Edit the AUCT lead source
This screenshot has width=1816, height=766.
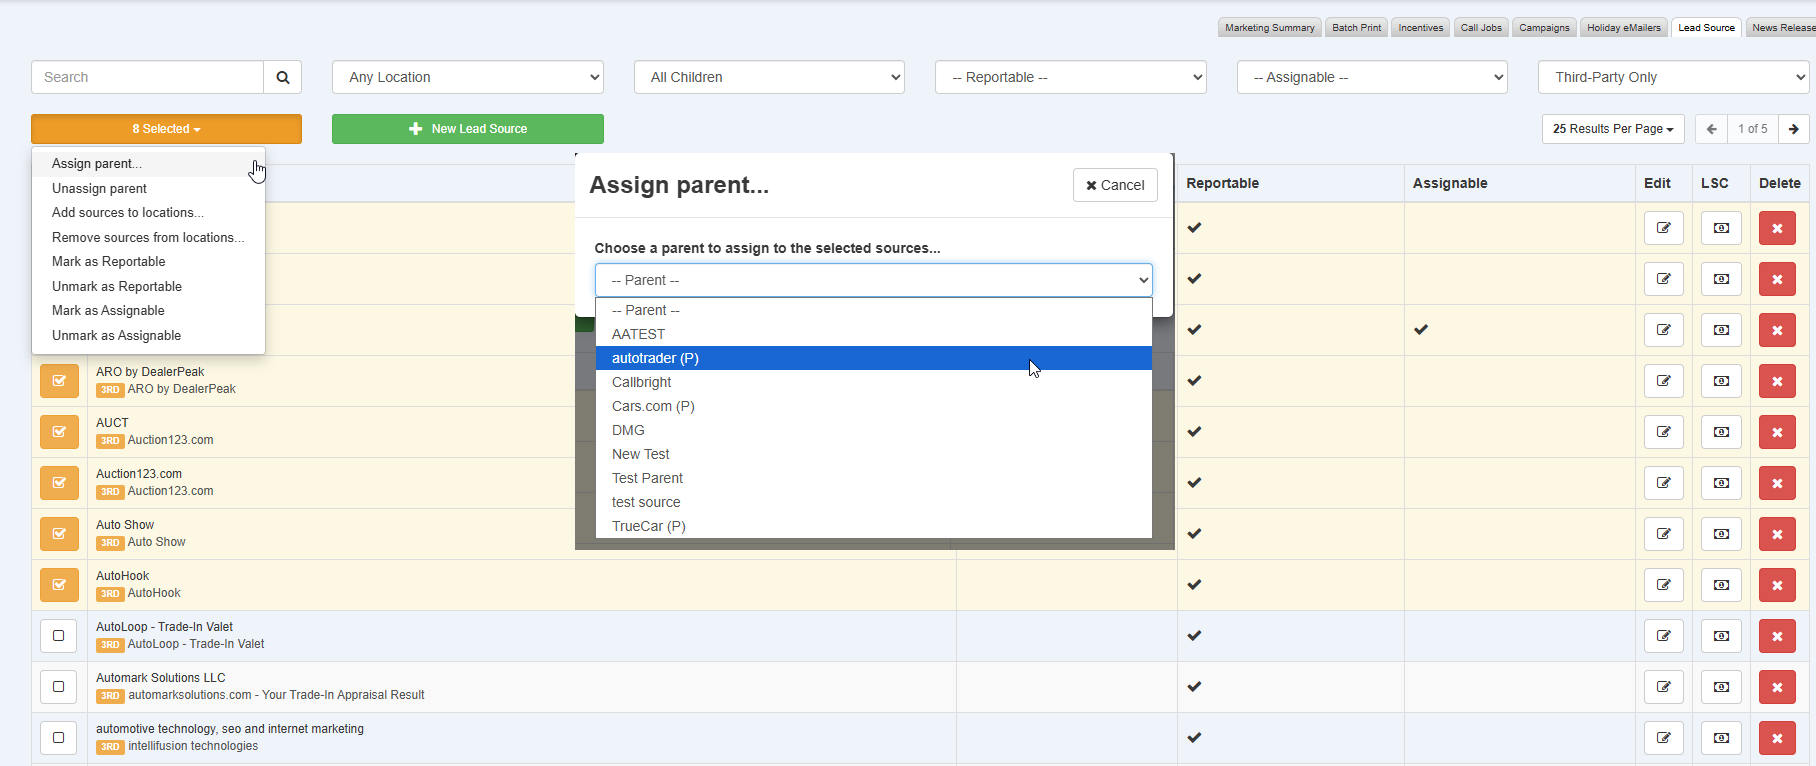point(1664,432)
